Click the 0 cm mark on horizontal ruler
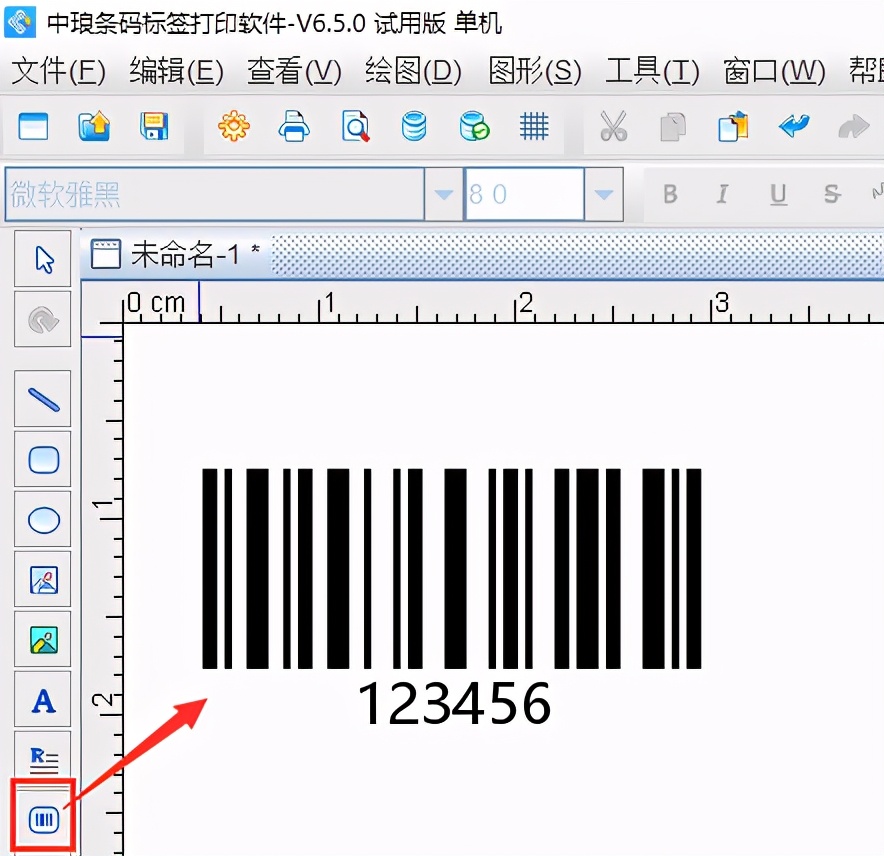884x856 pixels. 156,303
